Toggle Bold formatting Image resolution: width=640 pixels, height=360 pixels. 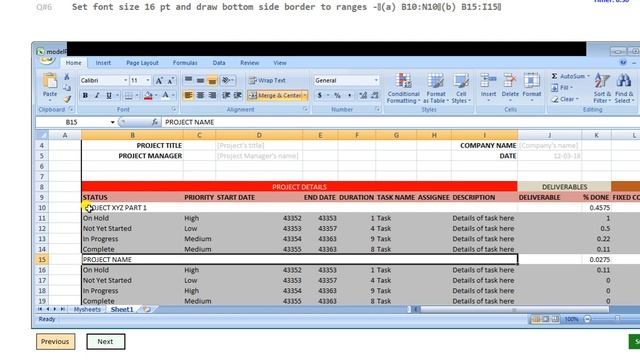pyautogui.click(x=85, y=96)
